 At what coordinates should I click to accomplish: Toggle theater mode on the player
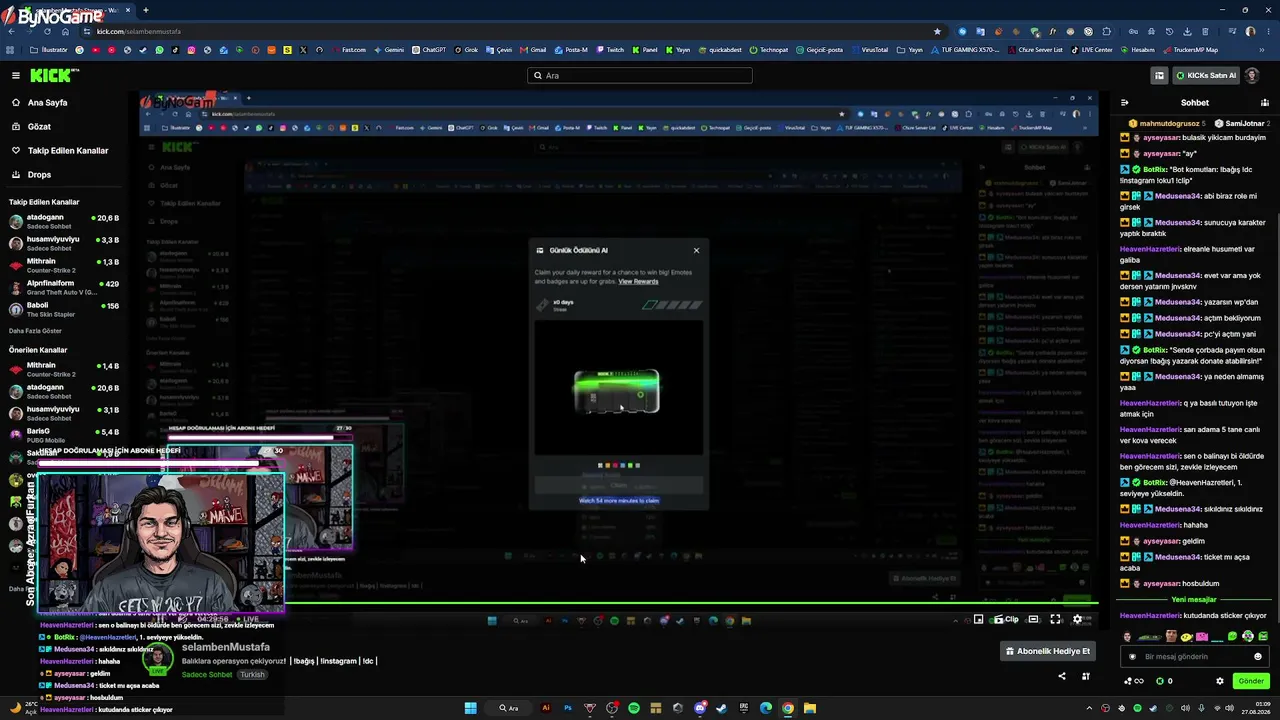click(x=1033, y=620)
